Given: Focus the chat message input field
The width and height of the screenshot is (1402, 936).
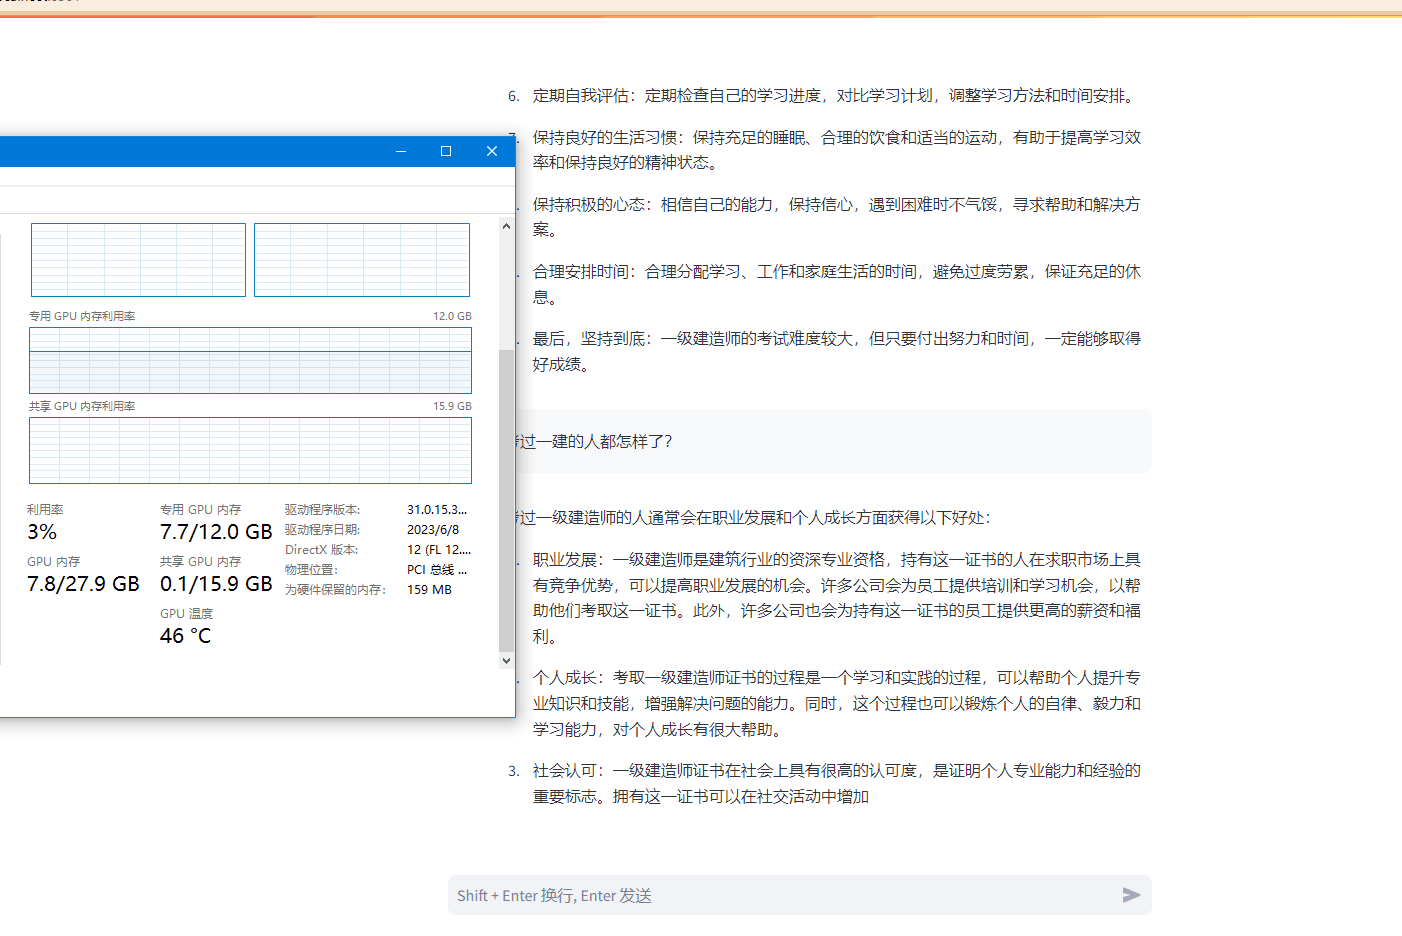Looking at the screenshot, I should 780,895.
